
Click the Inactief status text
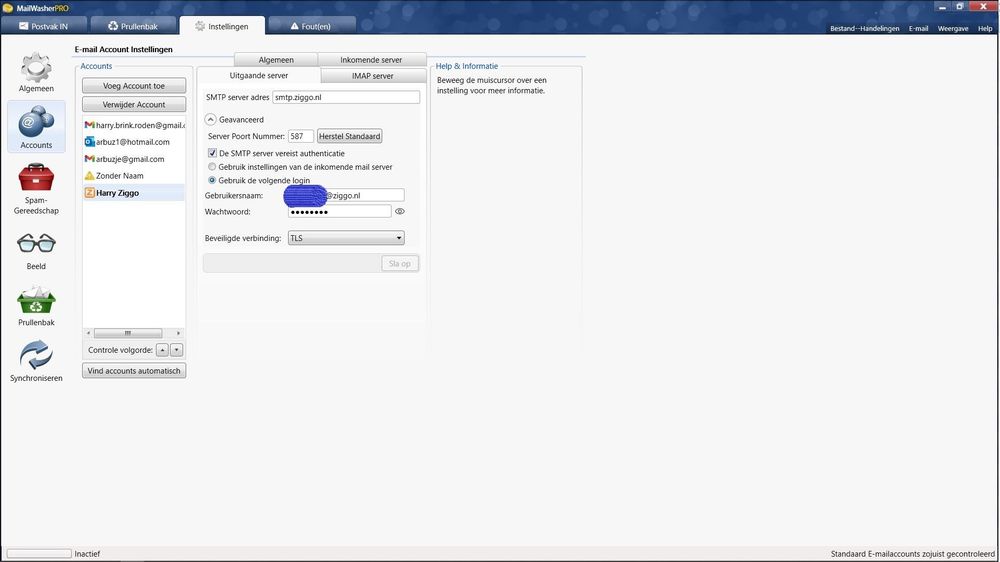(x=87, y=554)
